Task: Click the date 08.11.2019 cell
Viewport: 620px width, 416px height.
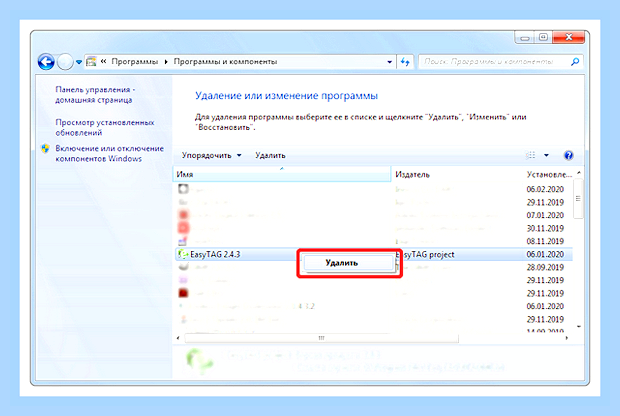Action: click(x=545, y=241)
